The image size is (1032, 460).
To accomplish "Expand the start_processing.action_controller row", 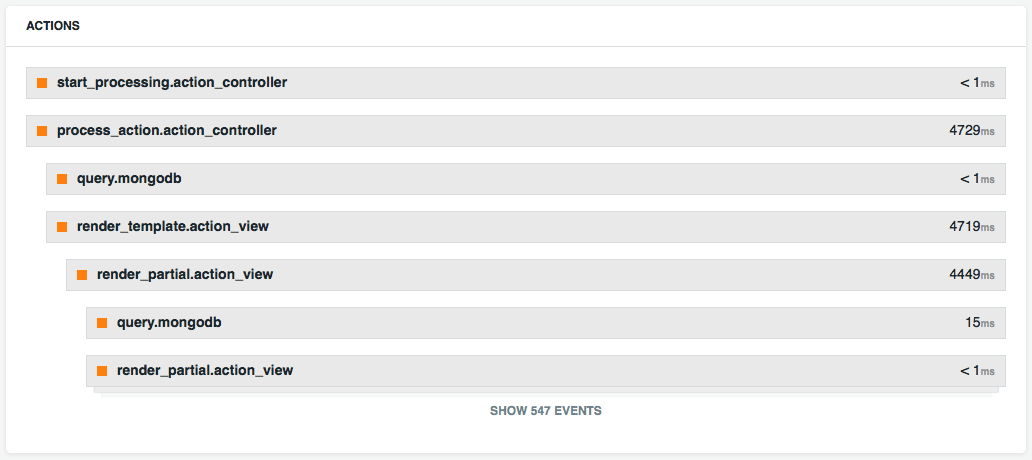I will [x=515, y=83].
